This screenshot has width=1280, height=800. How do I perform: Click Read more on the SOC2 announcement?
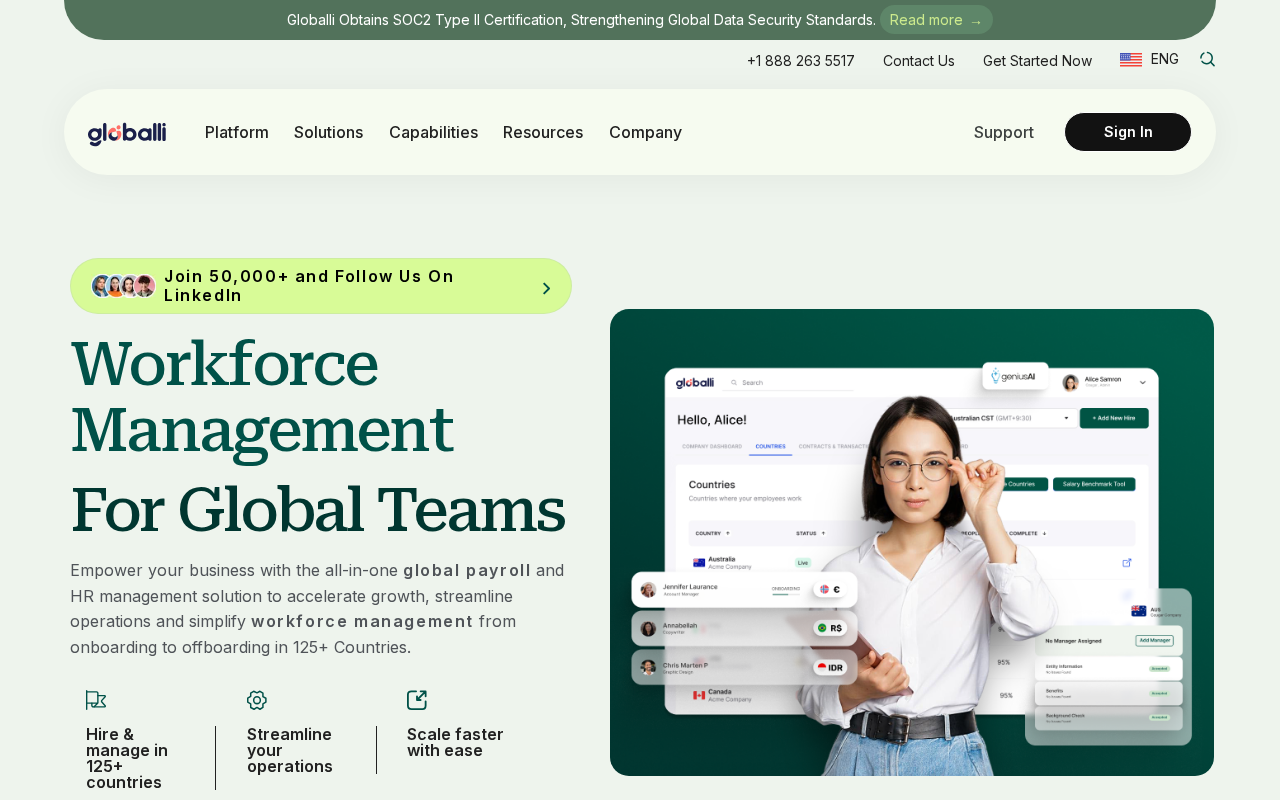(x=936, y=20)
